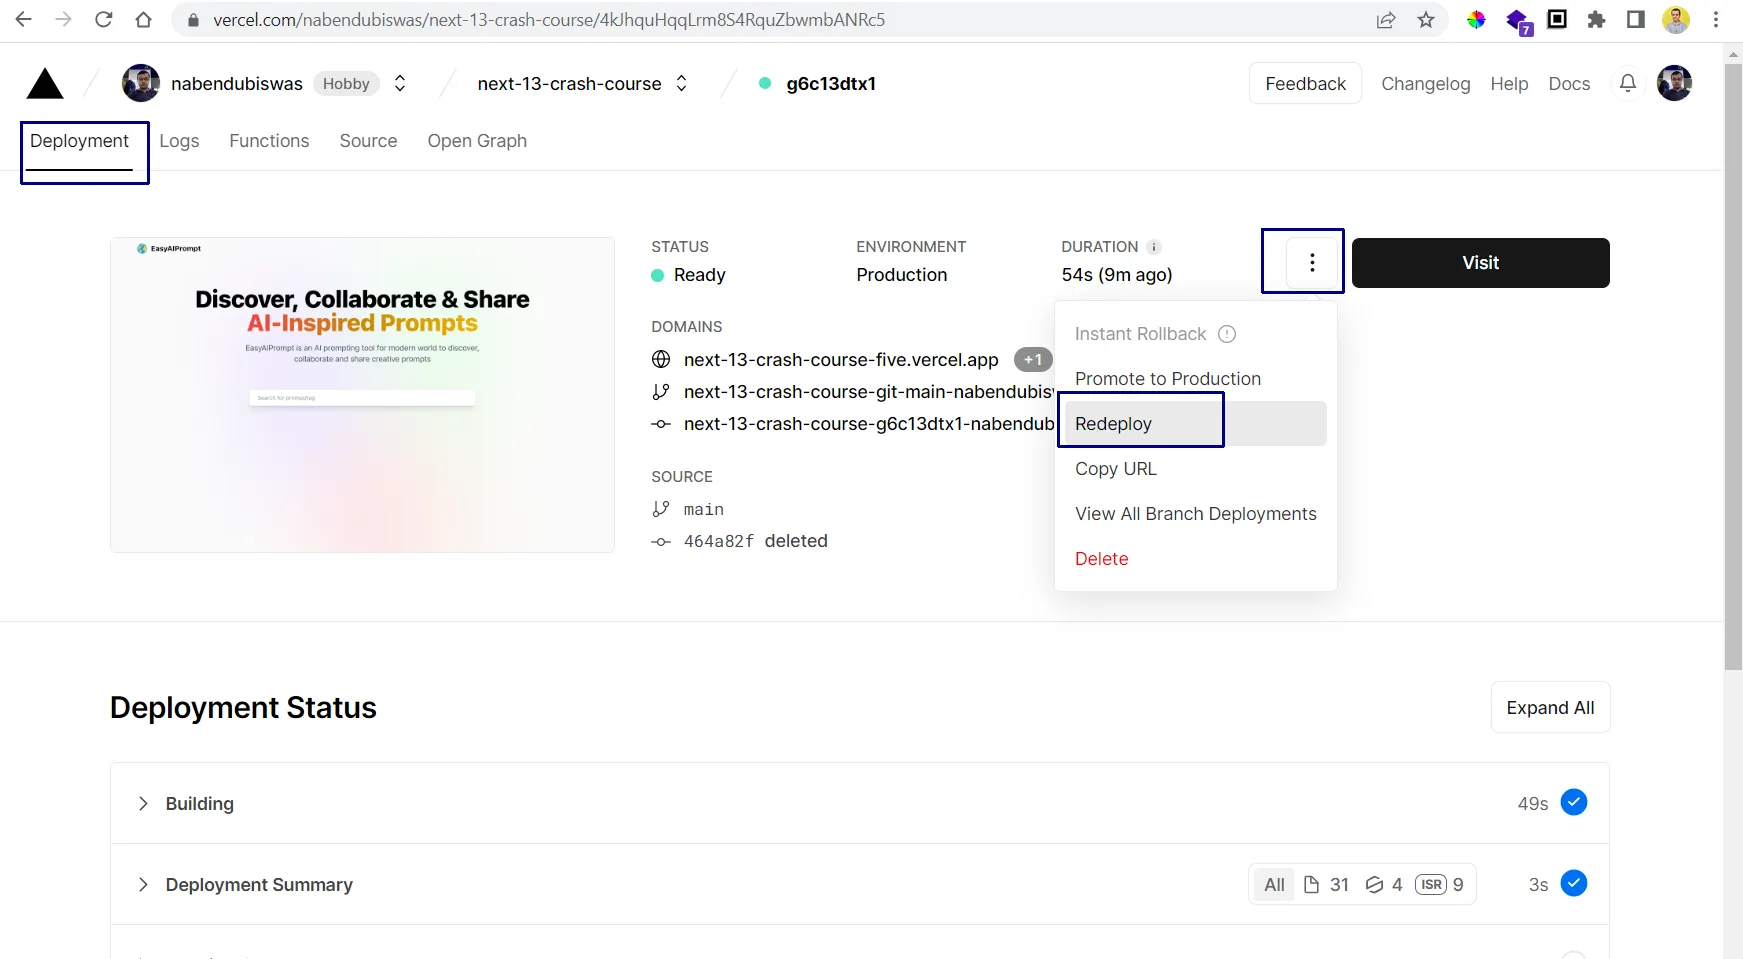This screenshot has height=959, width=1743.
Task: Click the globe icon beside the domain
Action: (661, 360)
